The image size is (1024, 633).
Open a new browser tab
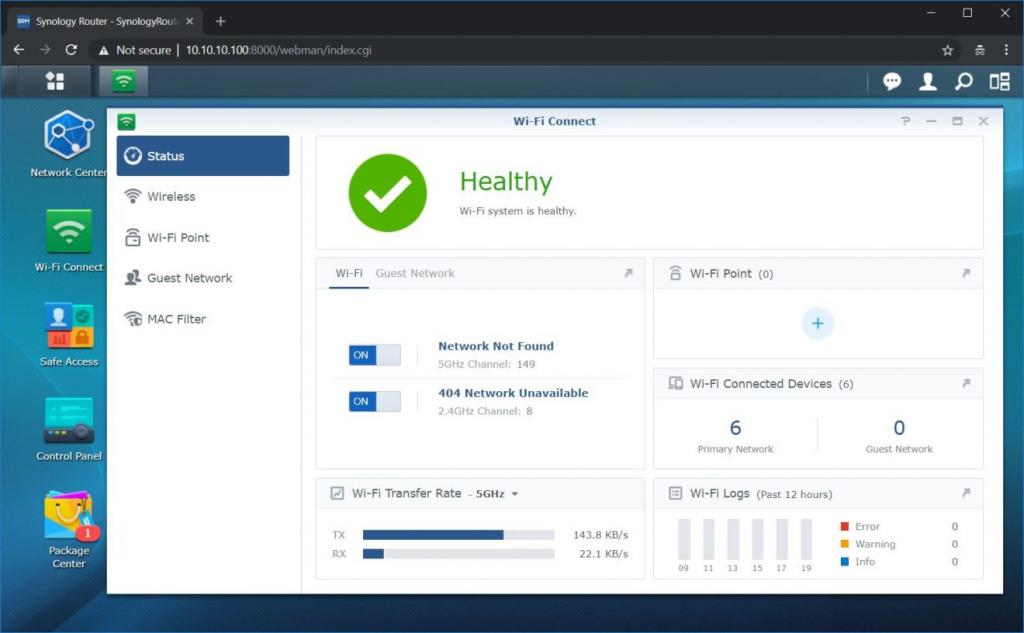[221, 21]
